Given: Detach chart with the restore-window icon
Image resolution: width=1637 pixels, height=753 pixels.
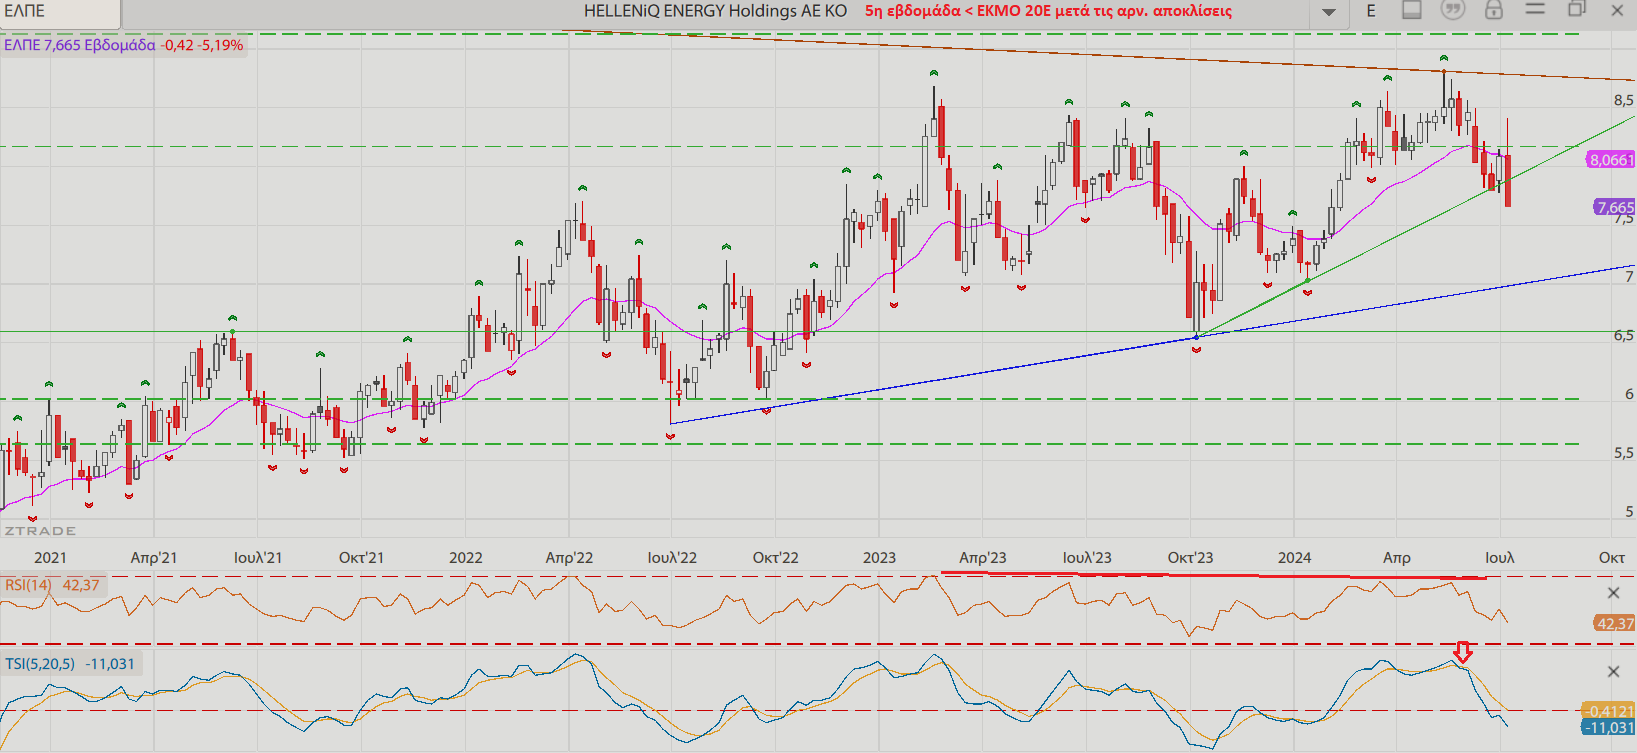Looking at the screenshot, I should 1577,9.
